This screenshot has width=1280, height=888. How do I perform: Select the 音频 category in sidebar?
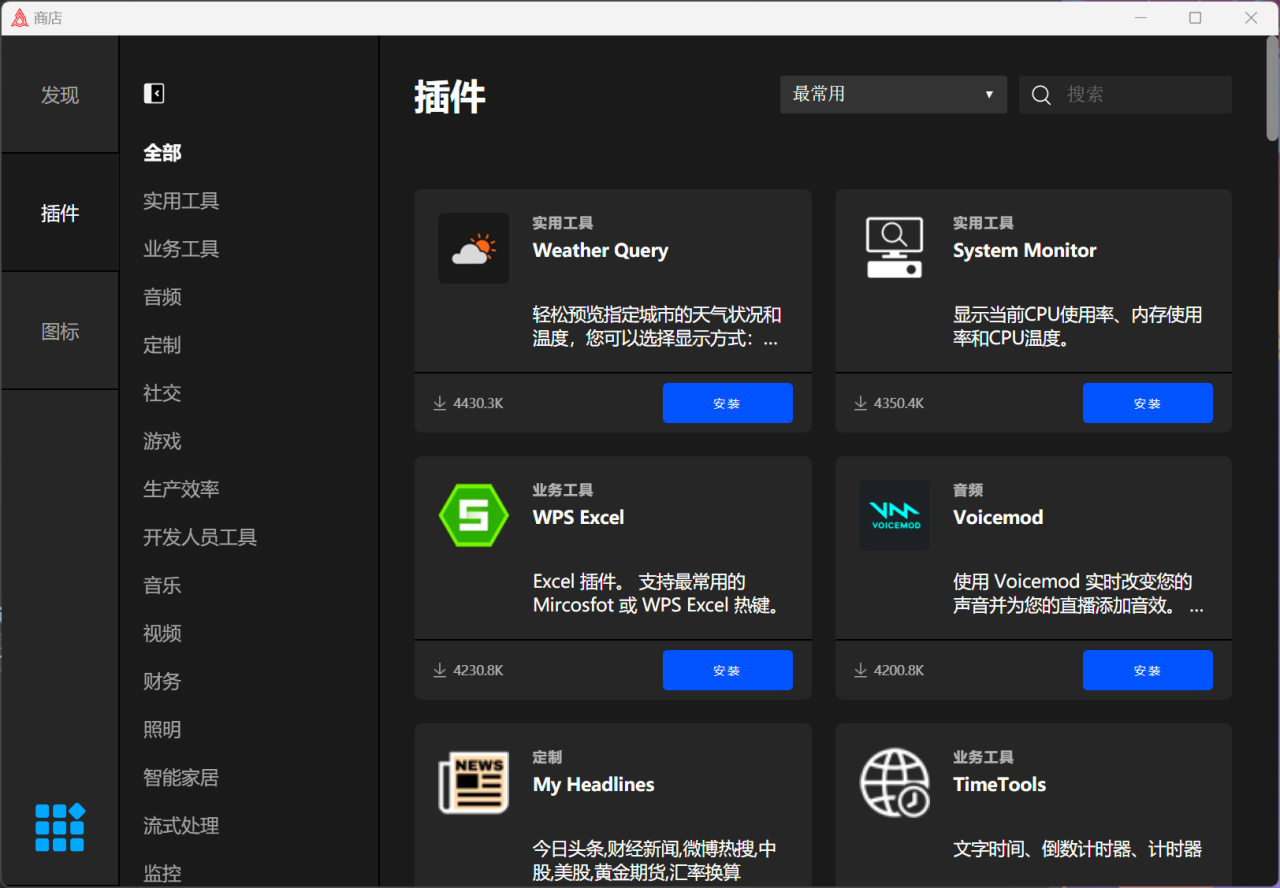(162, 296)
